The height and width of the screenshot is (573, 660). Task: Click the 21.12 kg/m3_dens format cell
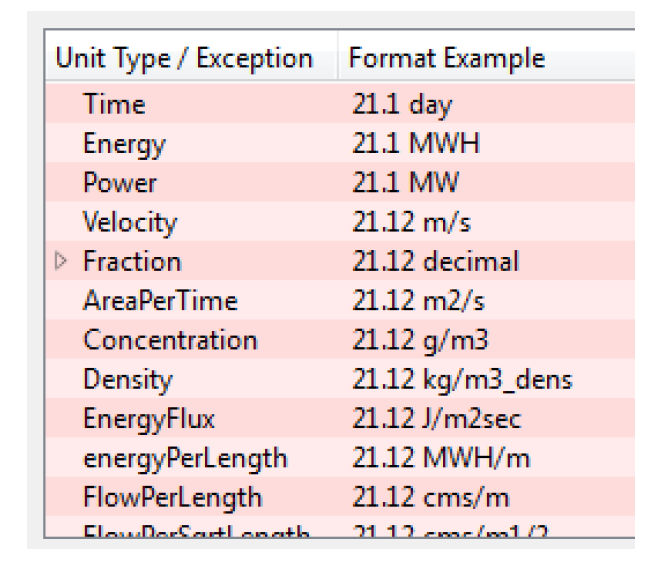pos(462,380)
